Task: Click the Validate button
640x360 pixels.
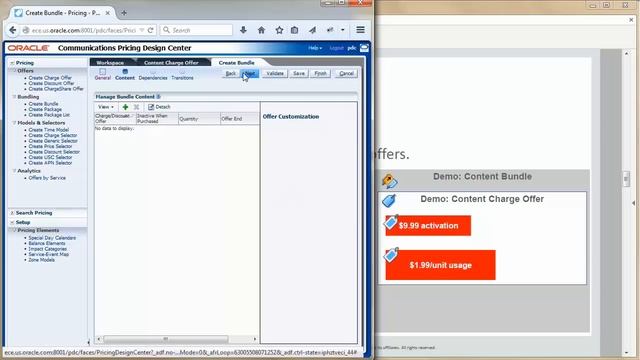Action: pyautogui.click(x=275, y=73)
